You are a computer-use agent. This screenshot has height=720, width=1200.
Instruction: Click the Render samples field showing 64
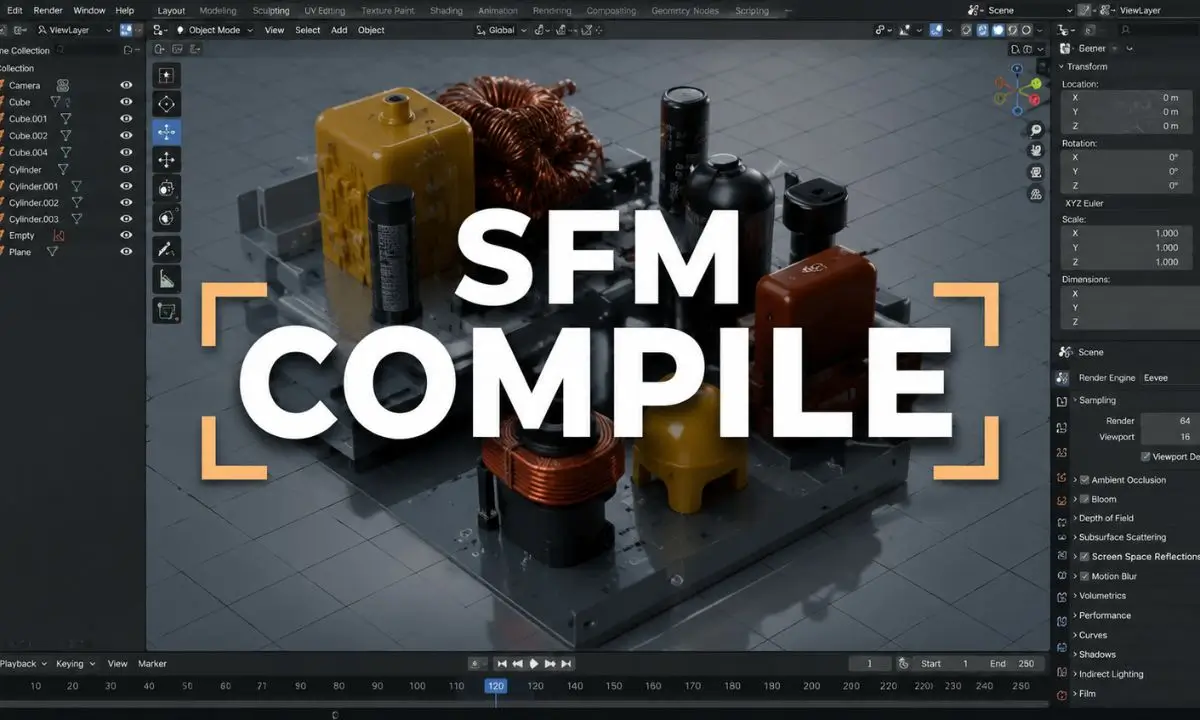pyautogui.click(x=1171, y=421)
